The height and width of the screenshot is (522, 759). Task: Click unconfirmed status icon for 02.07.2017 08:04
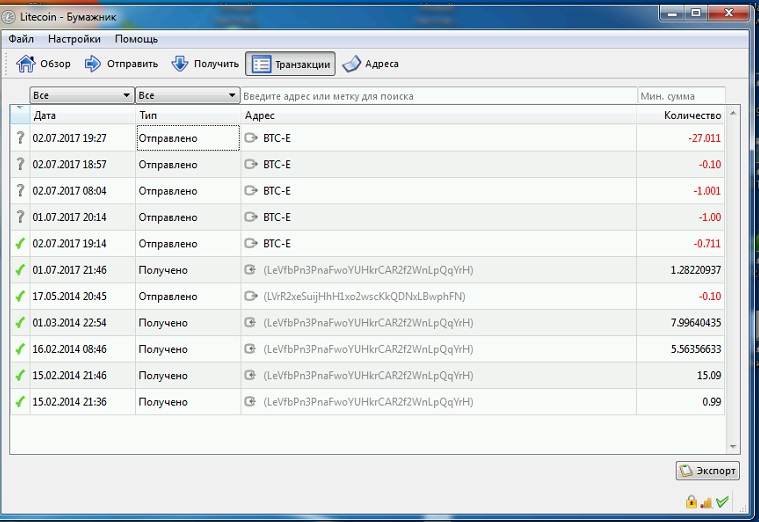coord(20,191)
